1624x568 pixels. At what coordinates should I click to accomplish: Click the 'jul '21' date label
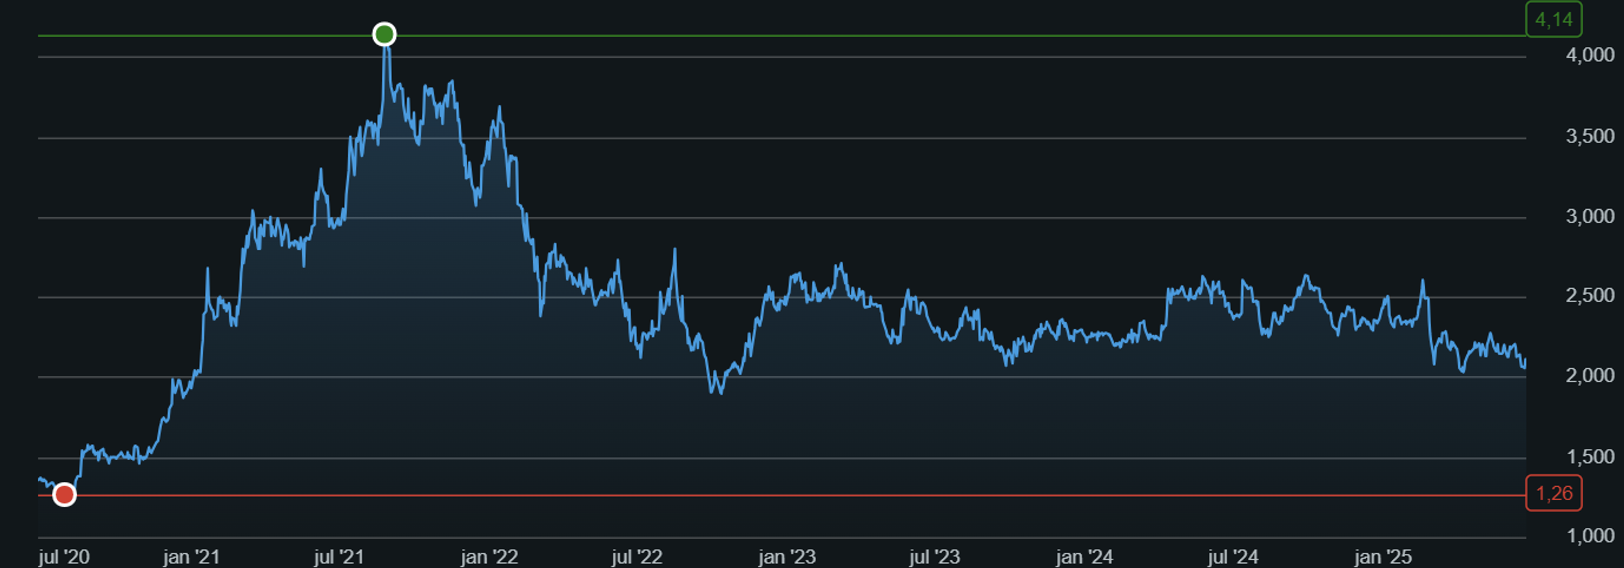pyautogui.click(x=339, y=556)
